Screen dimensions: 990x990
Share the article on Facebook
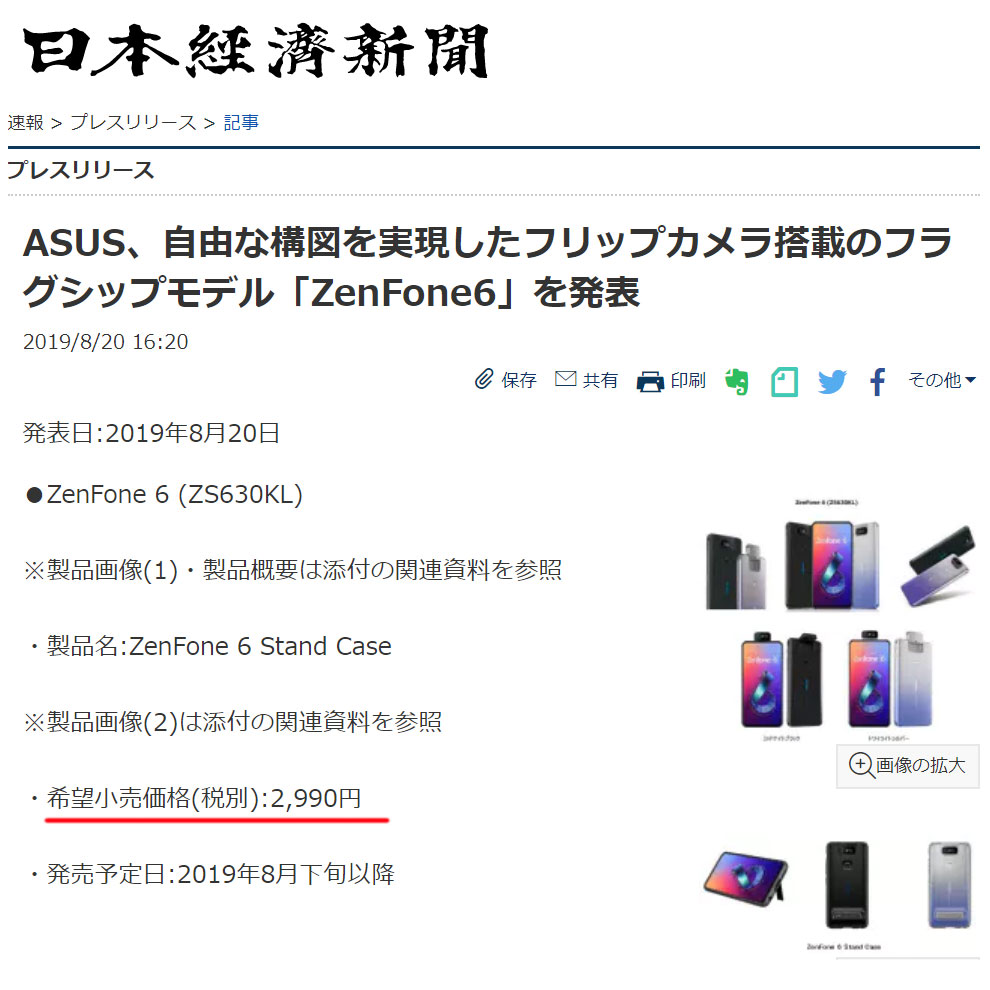tap(878, 381)
